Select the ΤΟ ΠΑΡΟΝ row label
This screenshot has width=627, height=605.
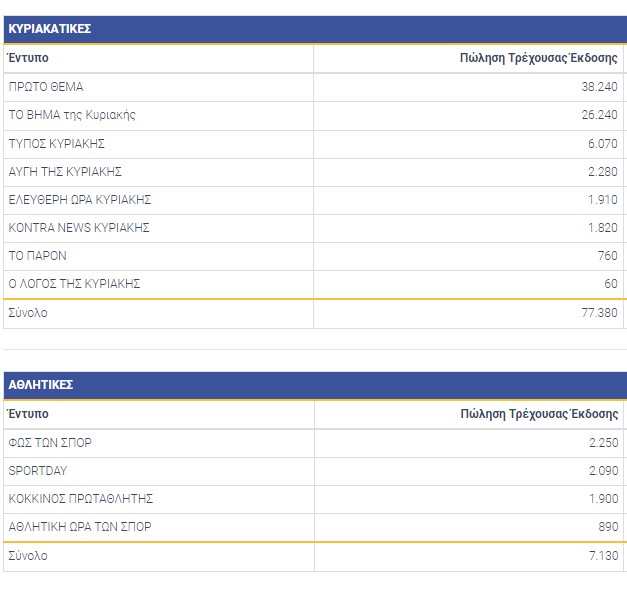point(37,256)
